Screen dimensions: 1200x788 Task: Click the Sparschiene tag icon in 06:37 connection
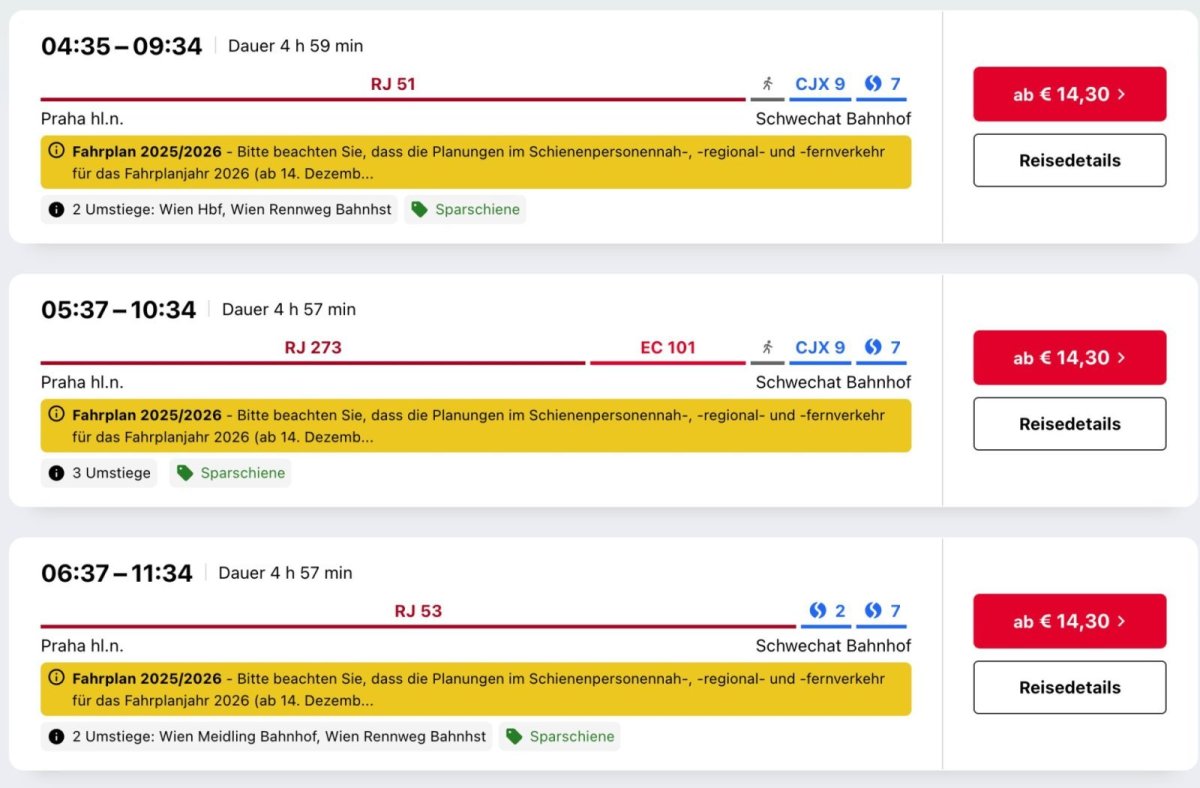[x=514, y=737]
